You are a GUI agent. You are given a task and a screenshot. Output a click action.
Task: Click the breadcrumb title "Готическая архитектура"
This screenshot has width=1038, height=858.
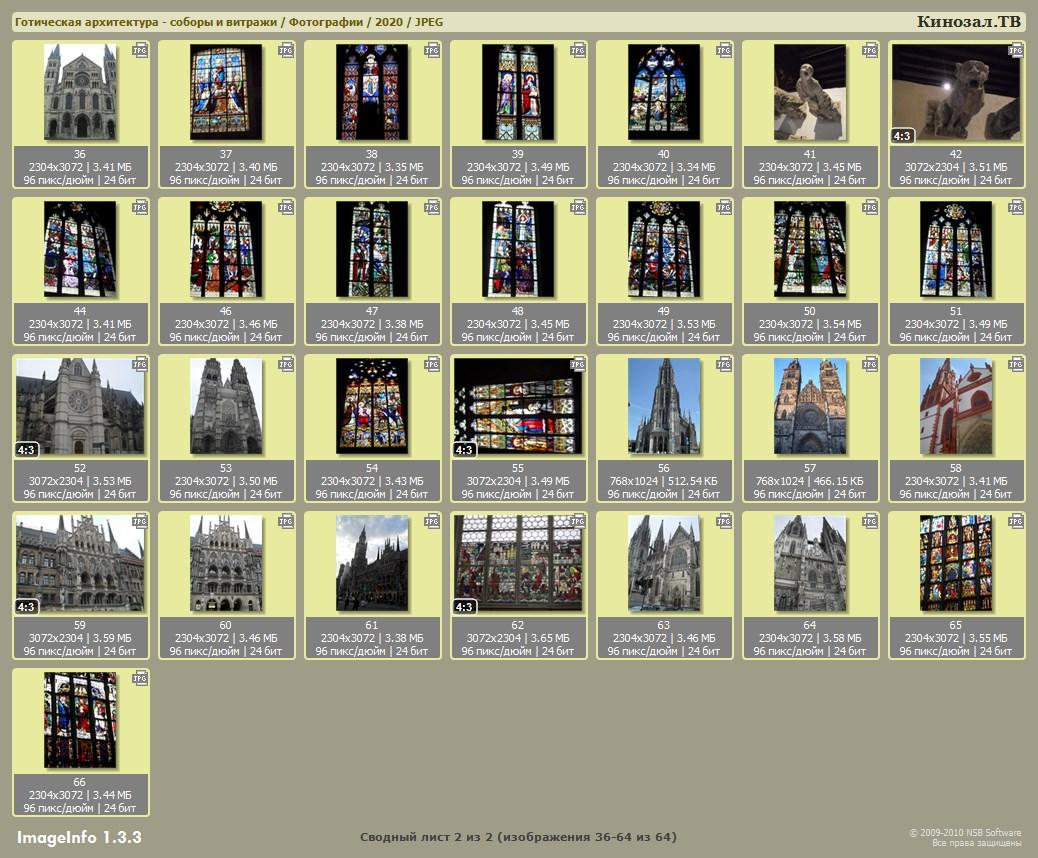(83, 22)
